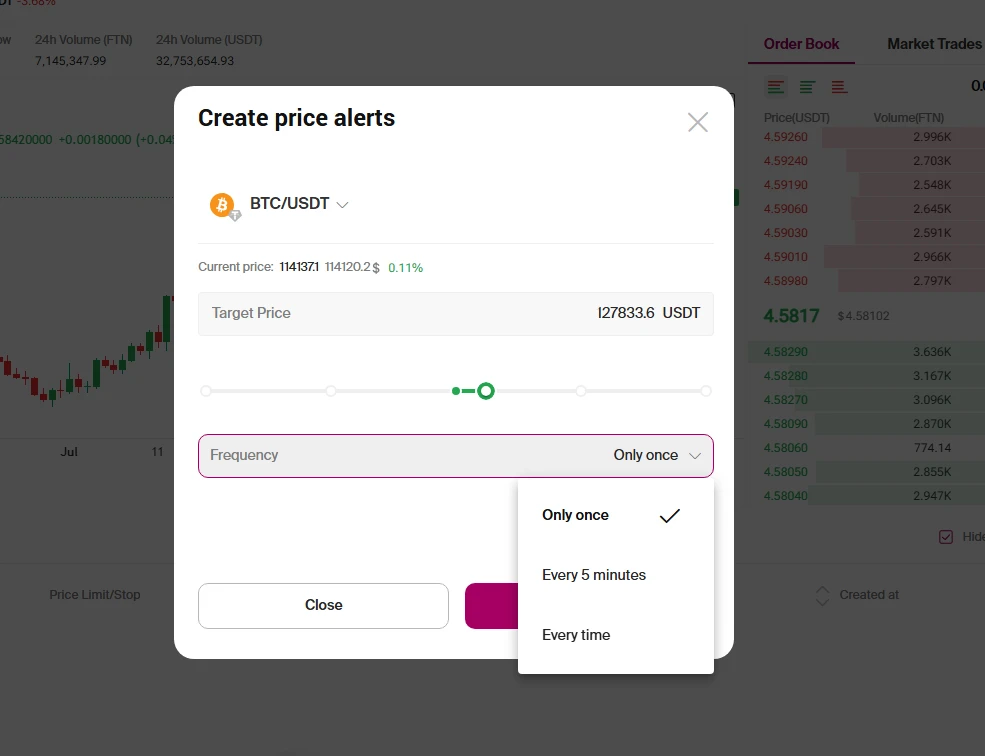Switch to the Market Trades tab
Viewport: 985px width, 756px height.
click(934, 44)
